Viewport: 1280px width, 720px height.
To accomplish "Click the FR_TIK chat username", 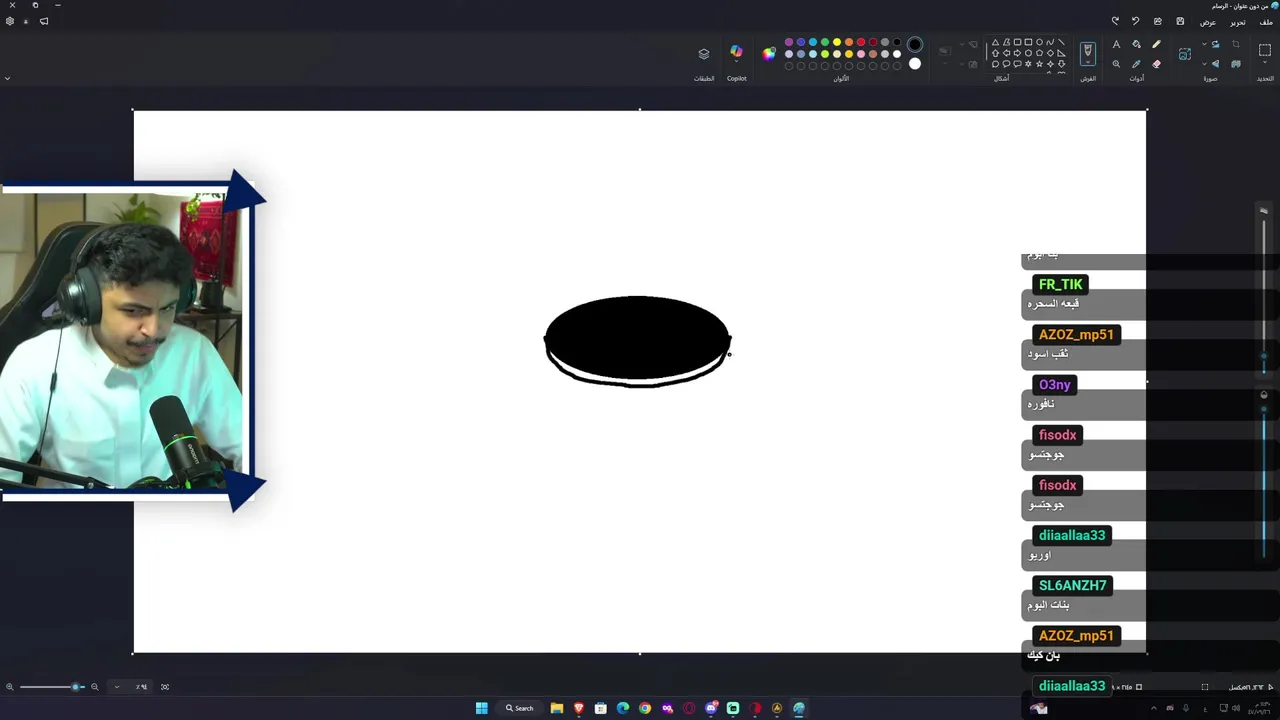I will (x=1060, y=284).
